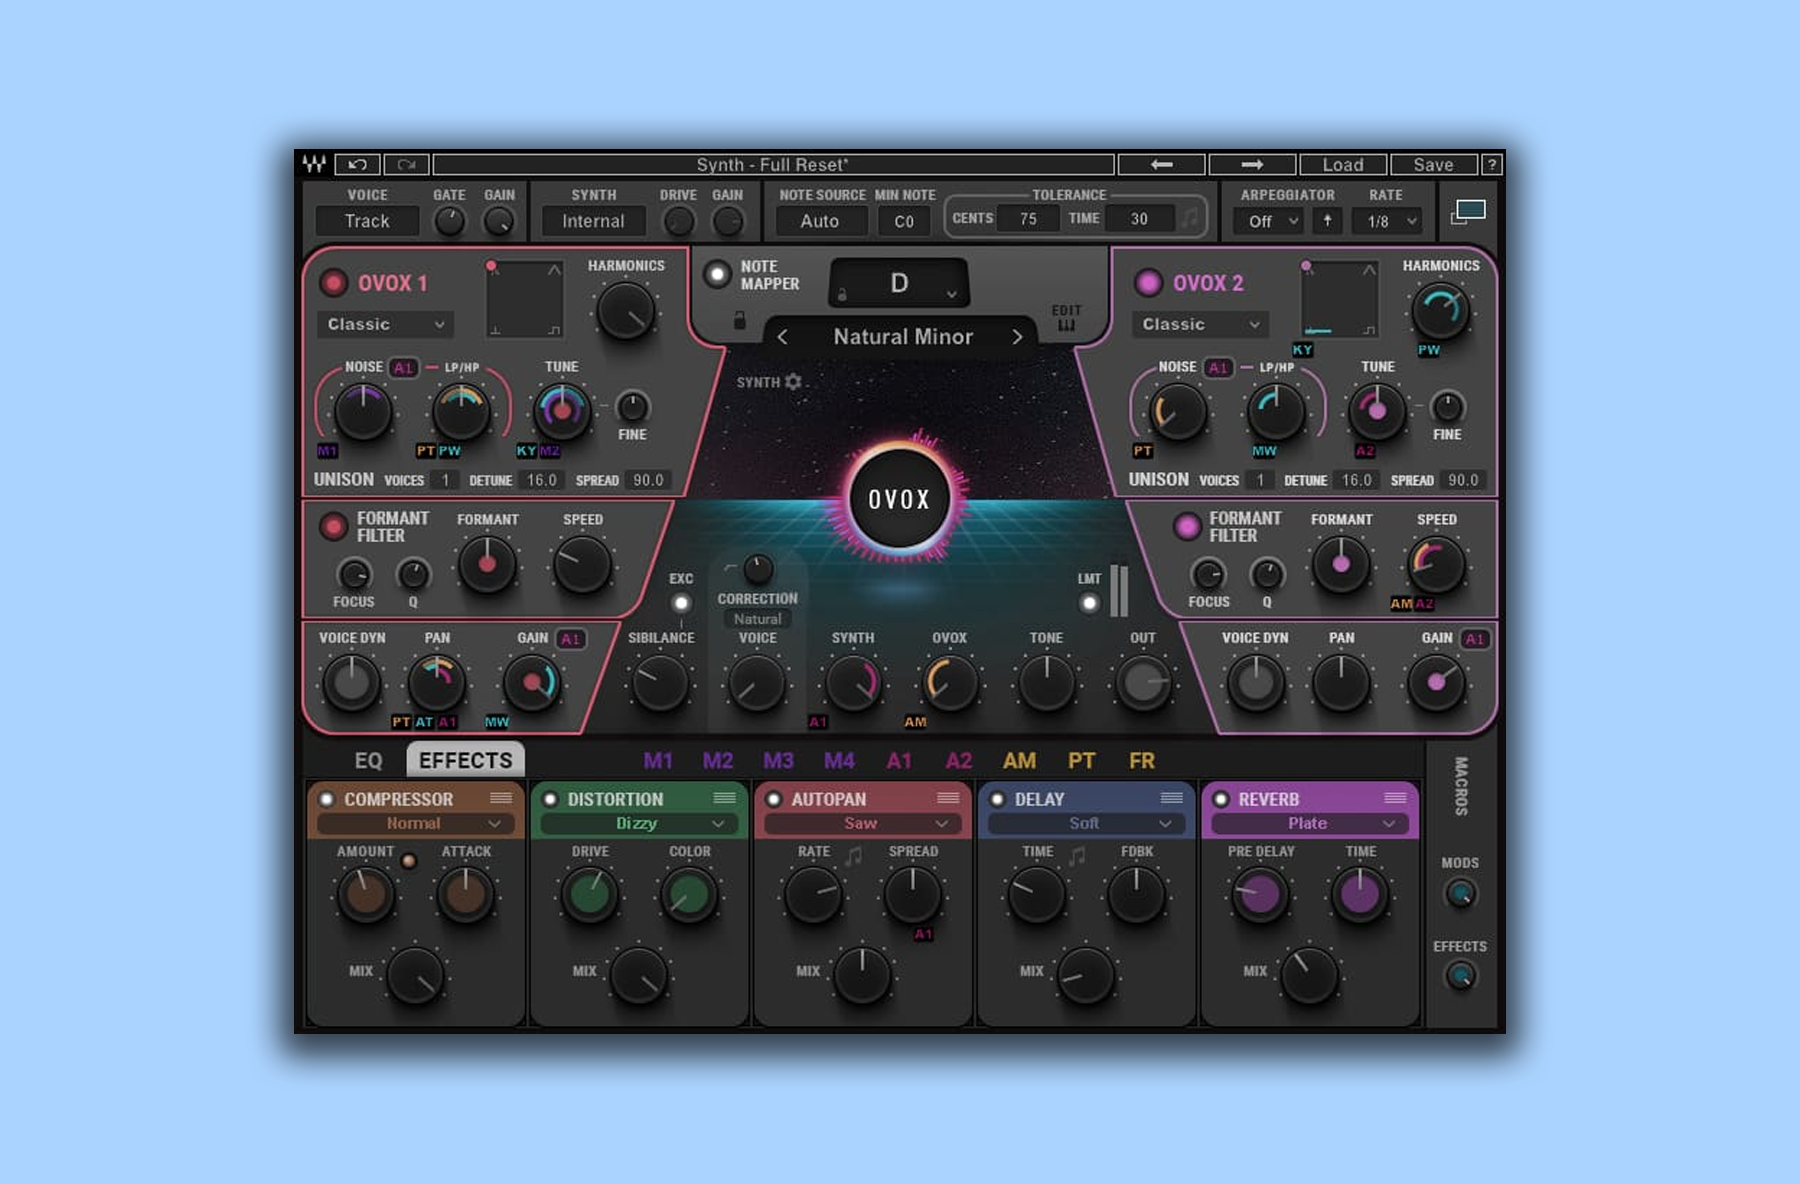Click the redo arrow icon
The width and height of the screenshot is (1800, 1184).
[406, 164]
